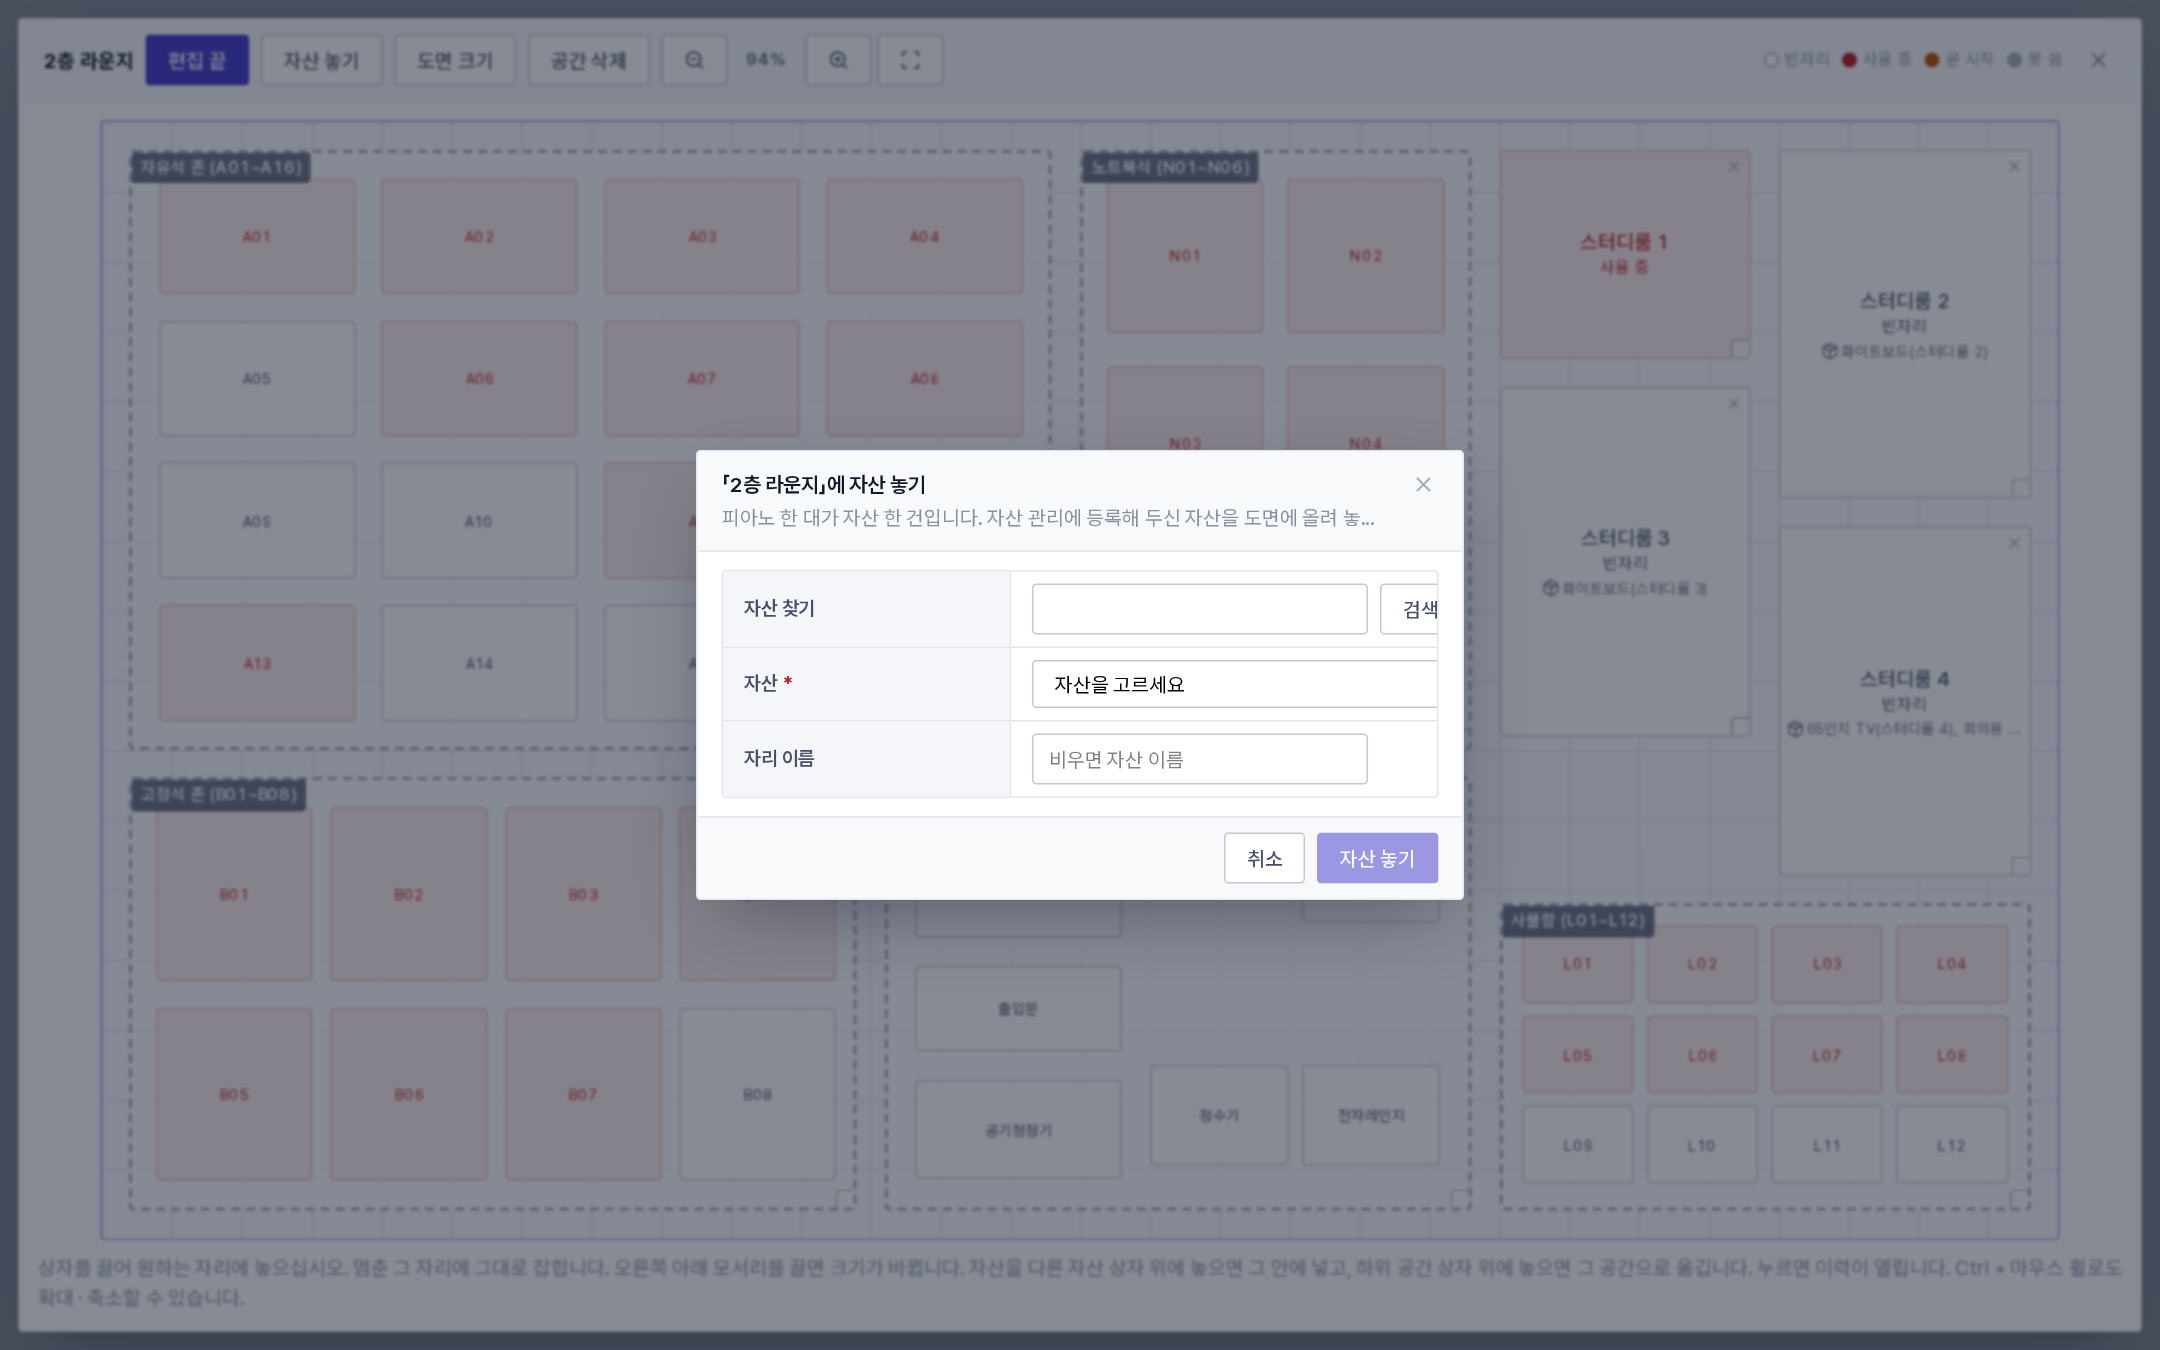The image size is (2160, 1350).
Task: Select the 출입문 box
Action: point(1018,1008)
